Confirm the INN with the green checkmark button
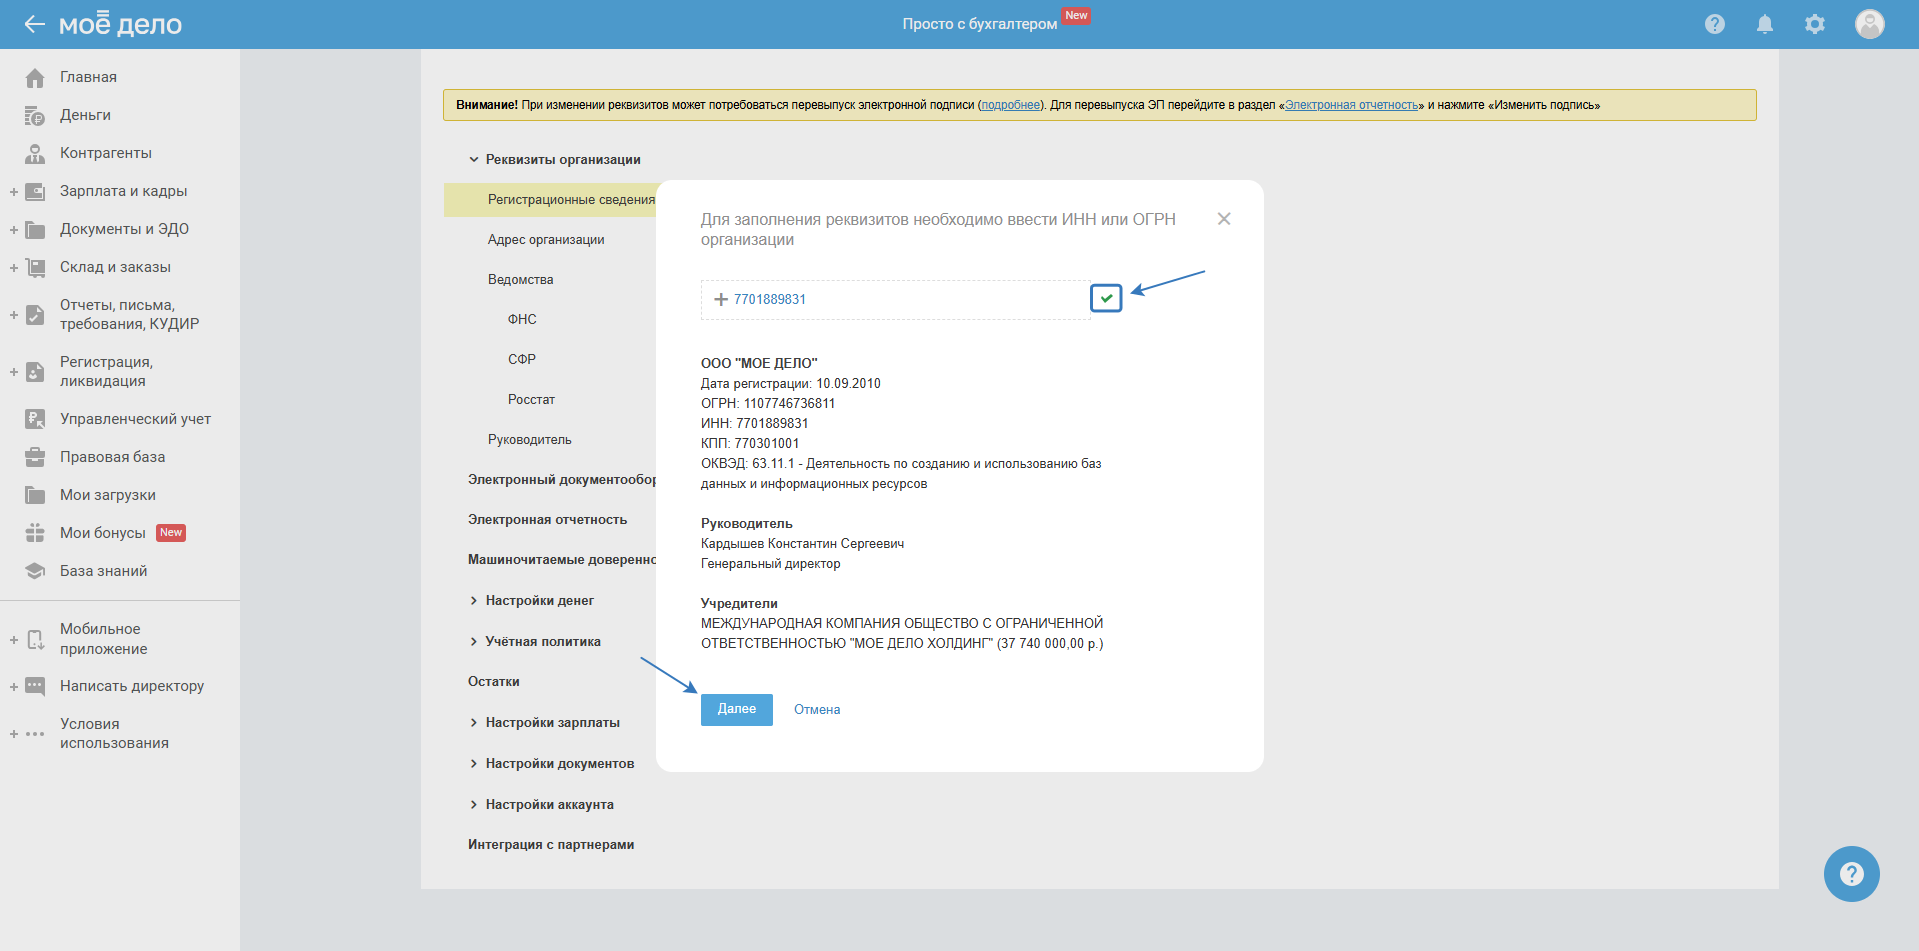 1106,298
